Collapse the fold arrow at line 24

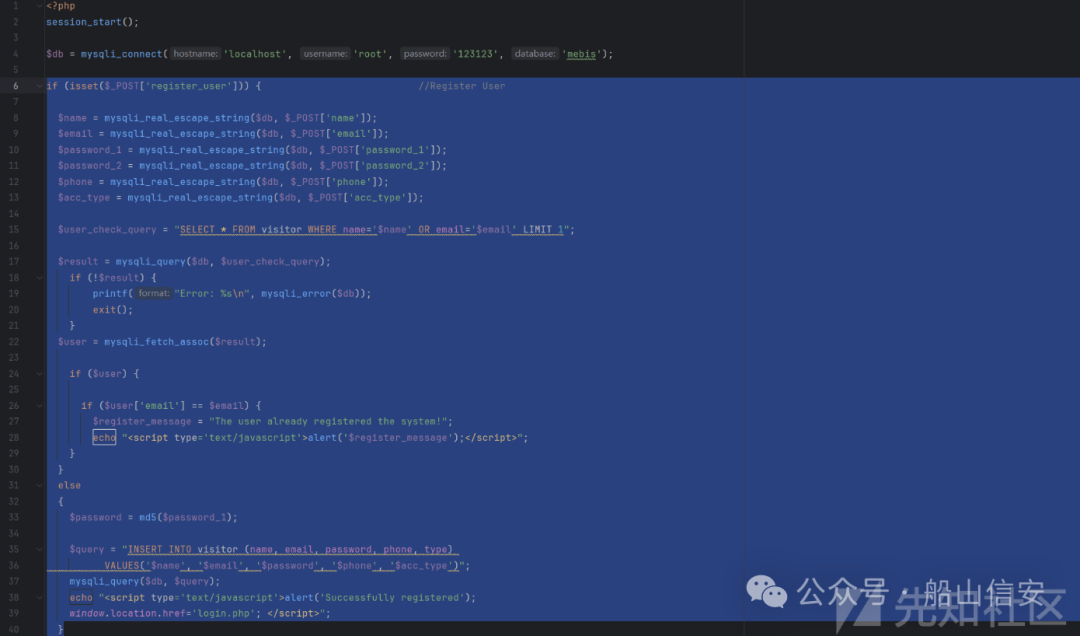(39, 373)
